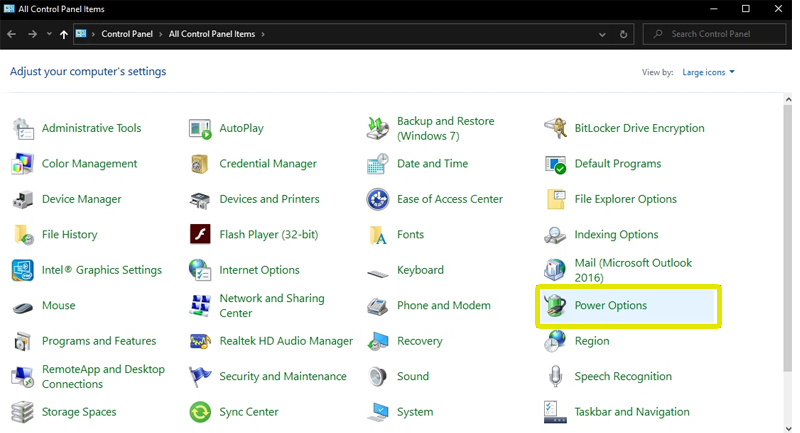800x433 pixels.
Task: Open the Mouse link text
Action: (59, 305)
